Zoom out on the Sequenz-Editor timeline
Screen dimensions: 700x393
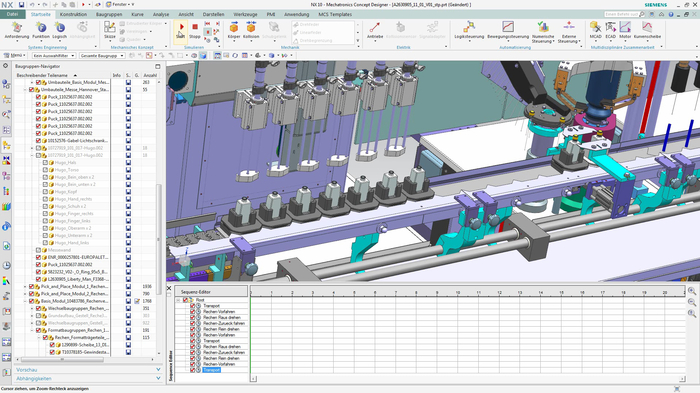tap(692, 302)
